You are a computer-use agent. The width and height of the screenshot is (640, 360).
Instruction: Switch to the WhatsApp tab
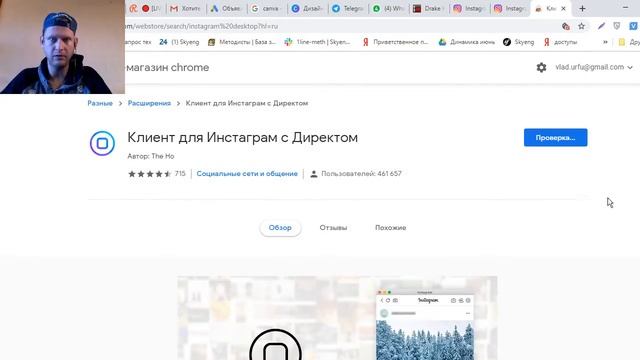click(388, 9)
